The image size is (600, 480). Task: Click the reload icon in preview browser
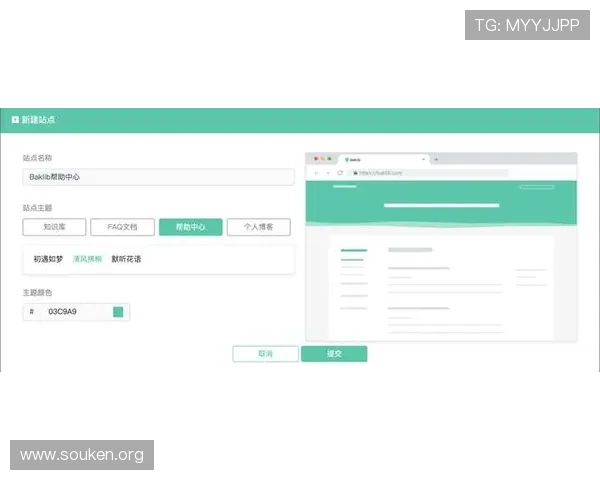pyautogui.click(x=340, y=173)
